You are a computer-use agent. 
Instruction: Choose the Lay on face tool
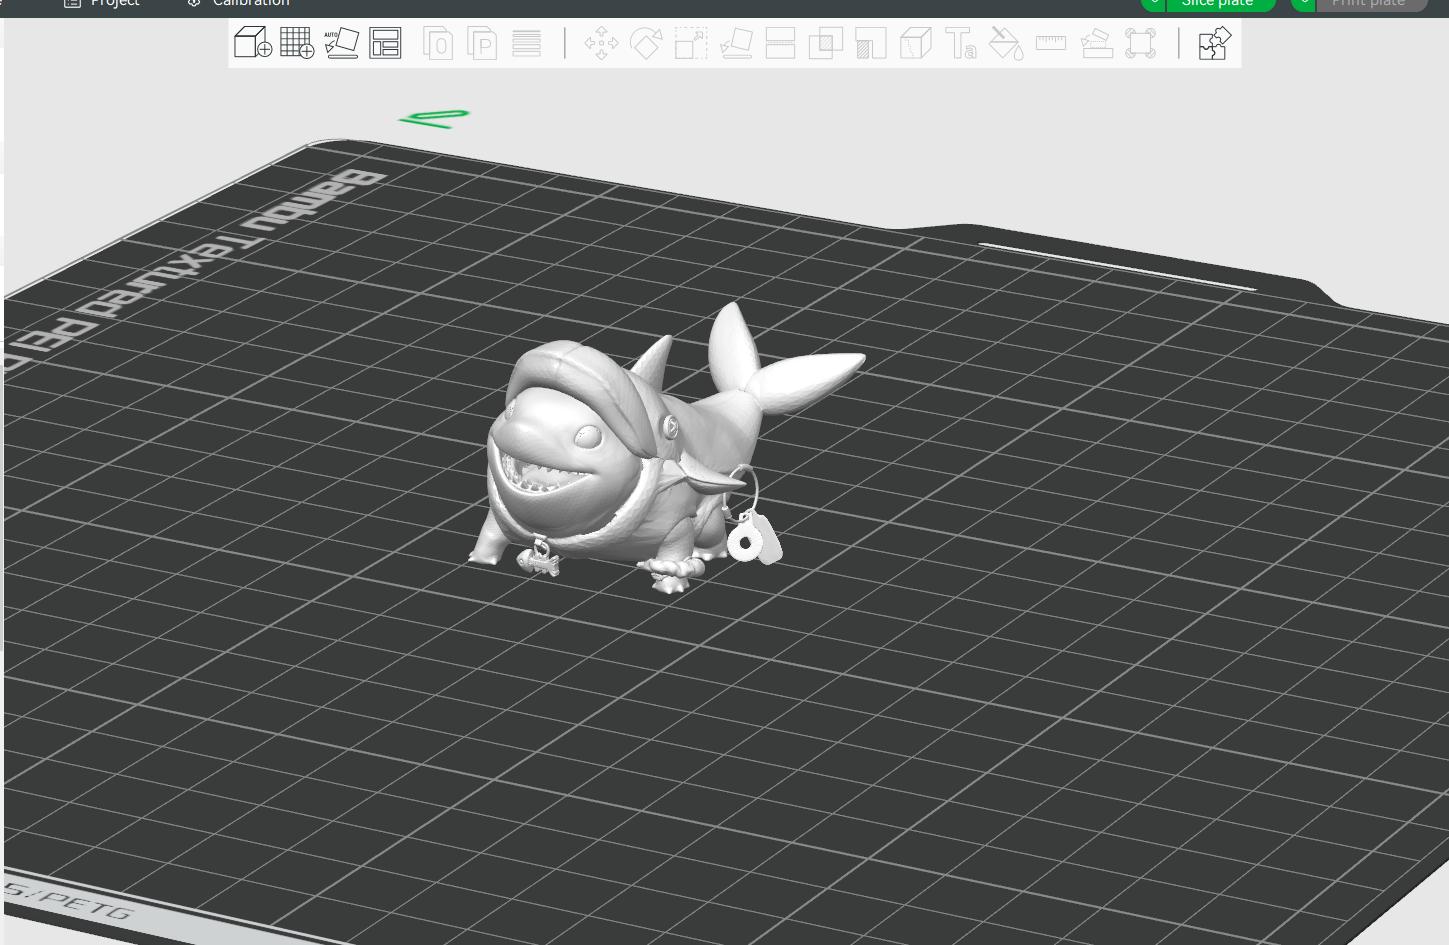tap(736, 43)
